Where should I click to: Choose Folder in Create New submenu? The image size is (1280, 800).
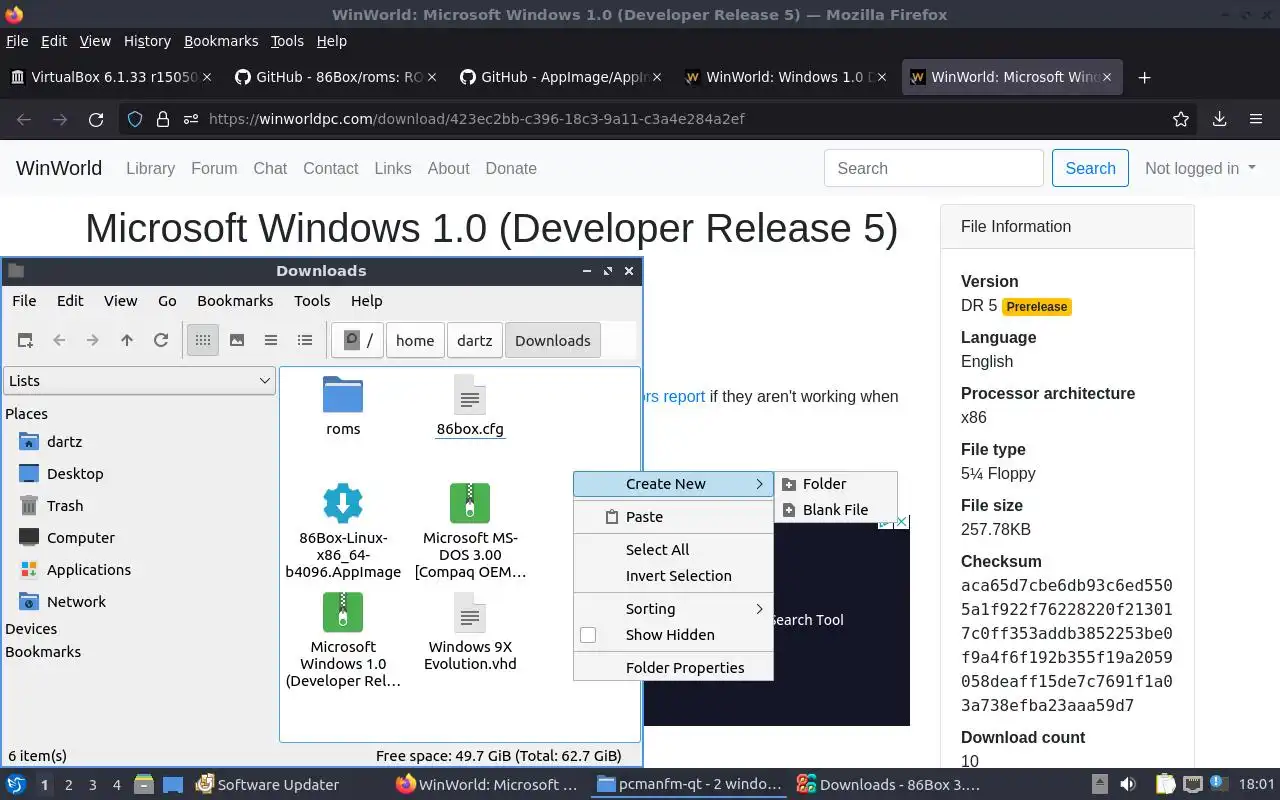click(x=836, y=483)
